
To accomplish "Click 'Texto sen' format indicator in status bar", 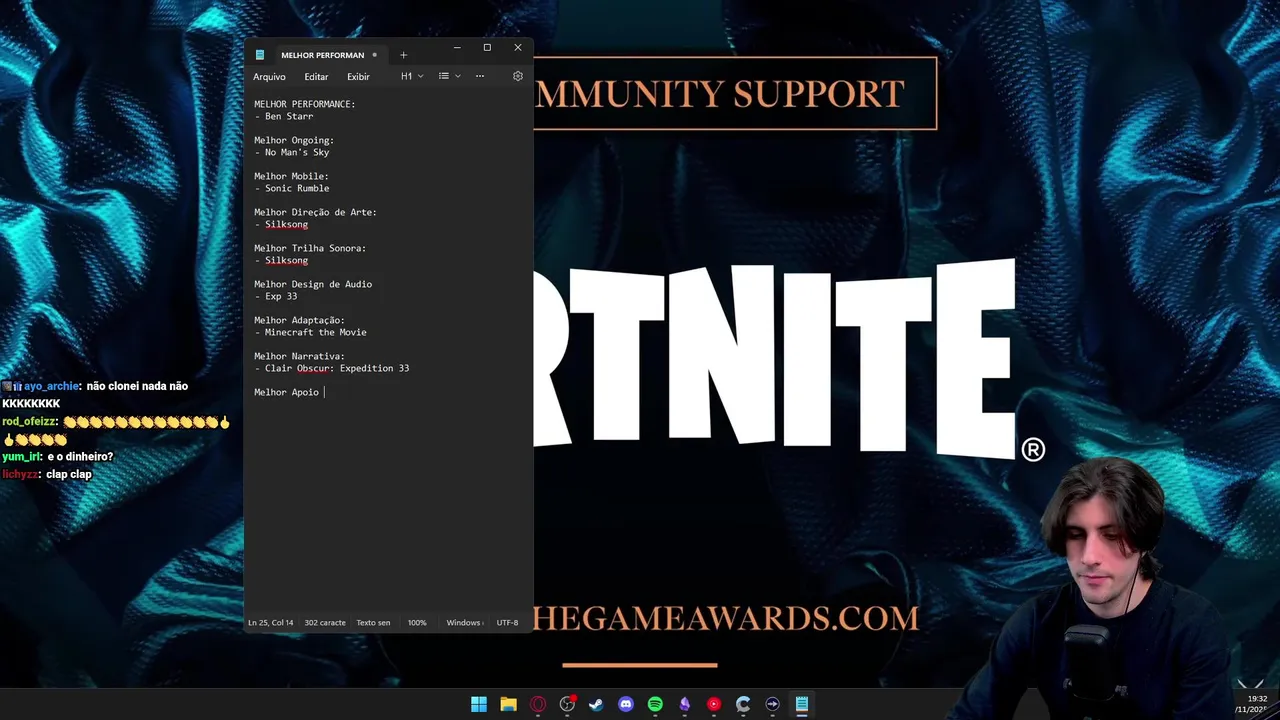I will pyautogui.click(x=373, y=622).
